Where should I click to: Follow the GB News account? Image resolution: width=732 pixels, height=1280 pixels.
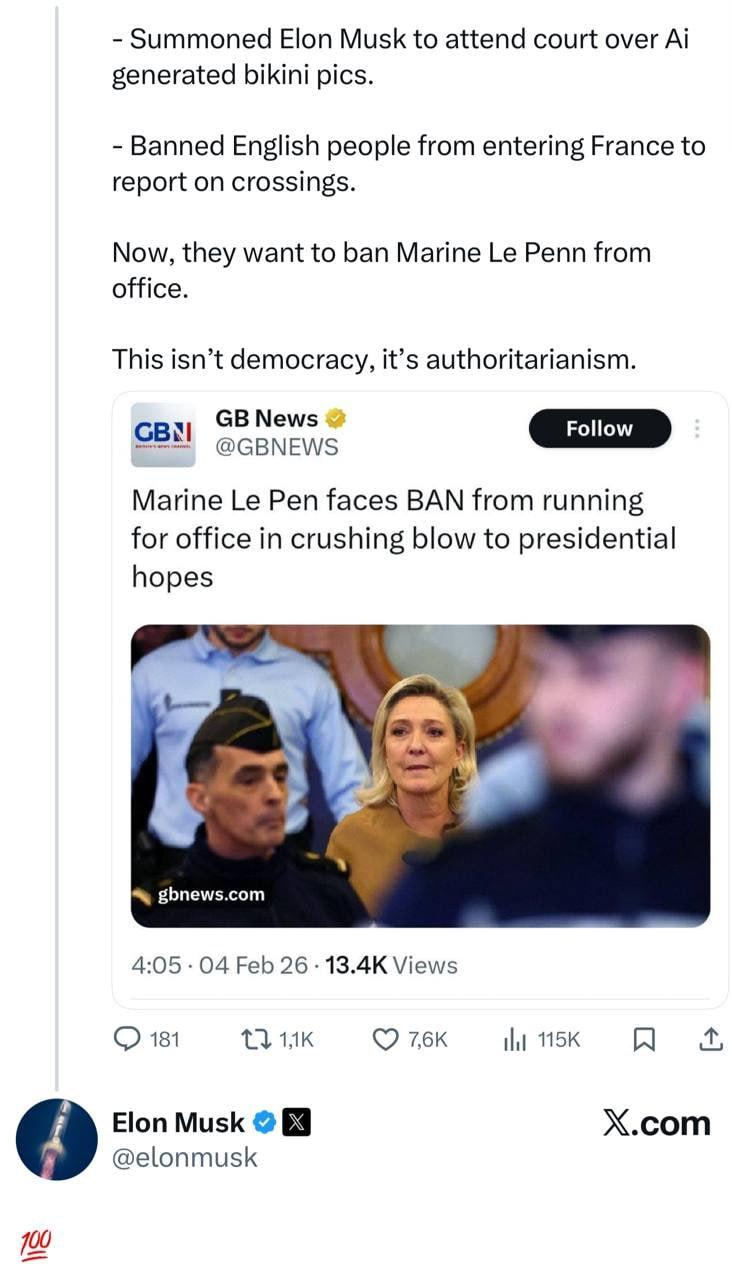(599, 428)
